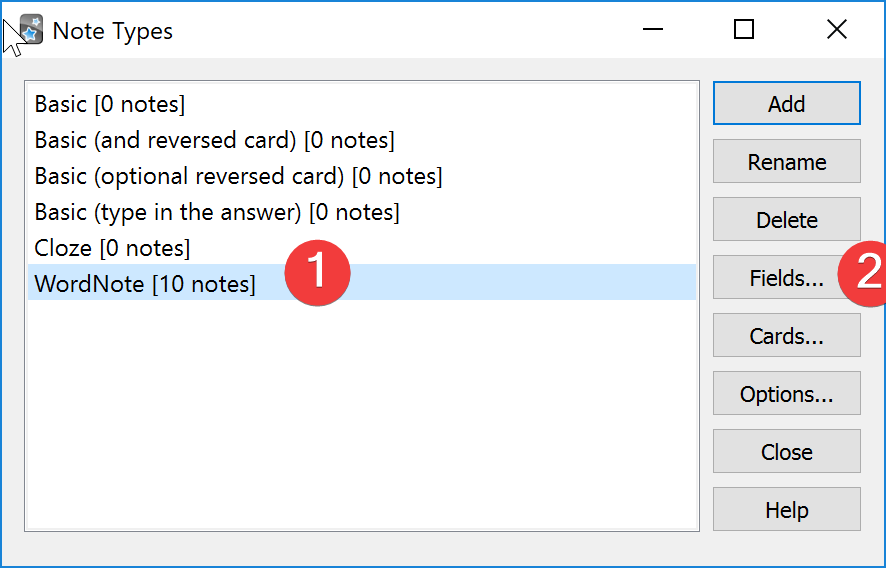Click the Anki star icon in title bar
The height and width of the screenshot is (568, 886).
tap(31, 29)
